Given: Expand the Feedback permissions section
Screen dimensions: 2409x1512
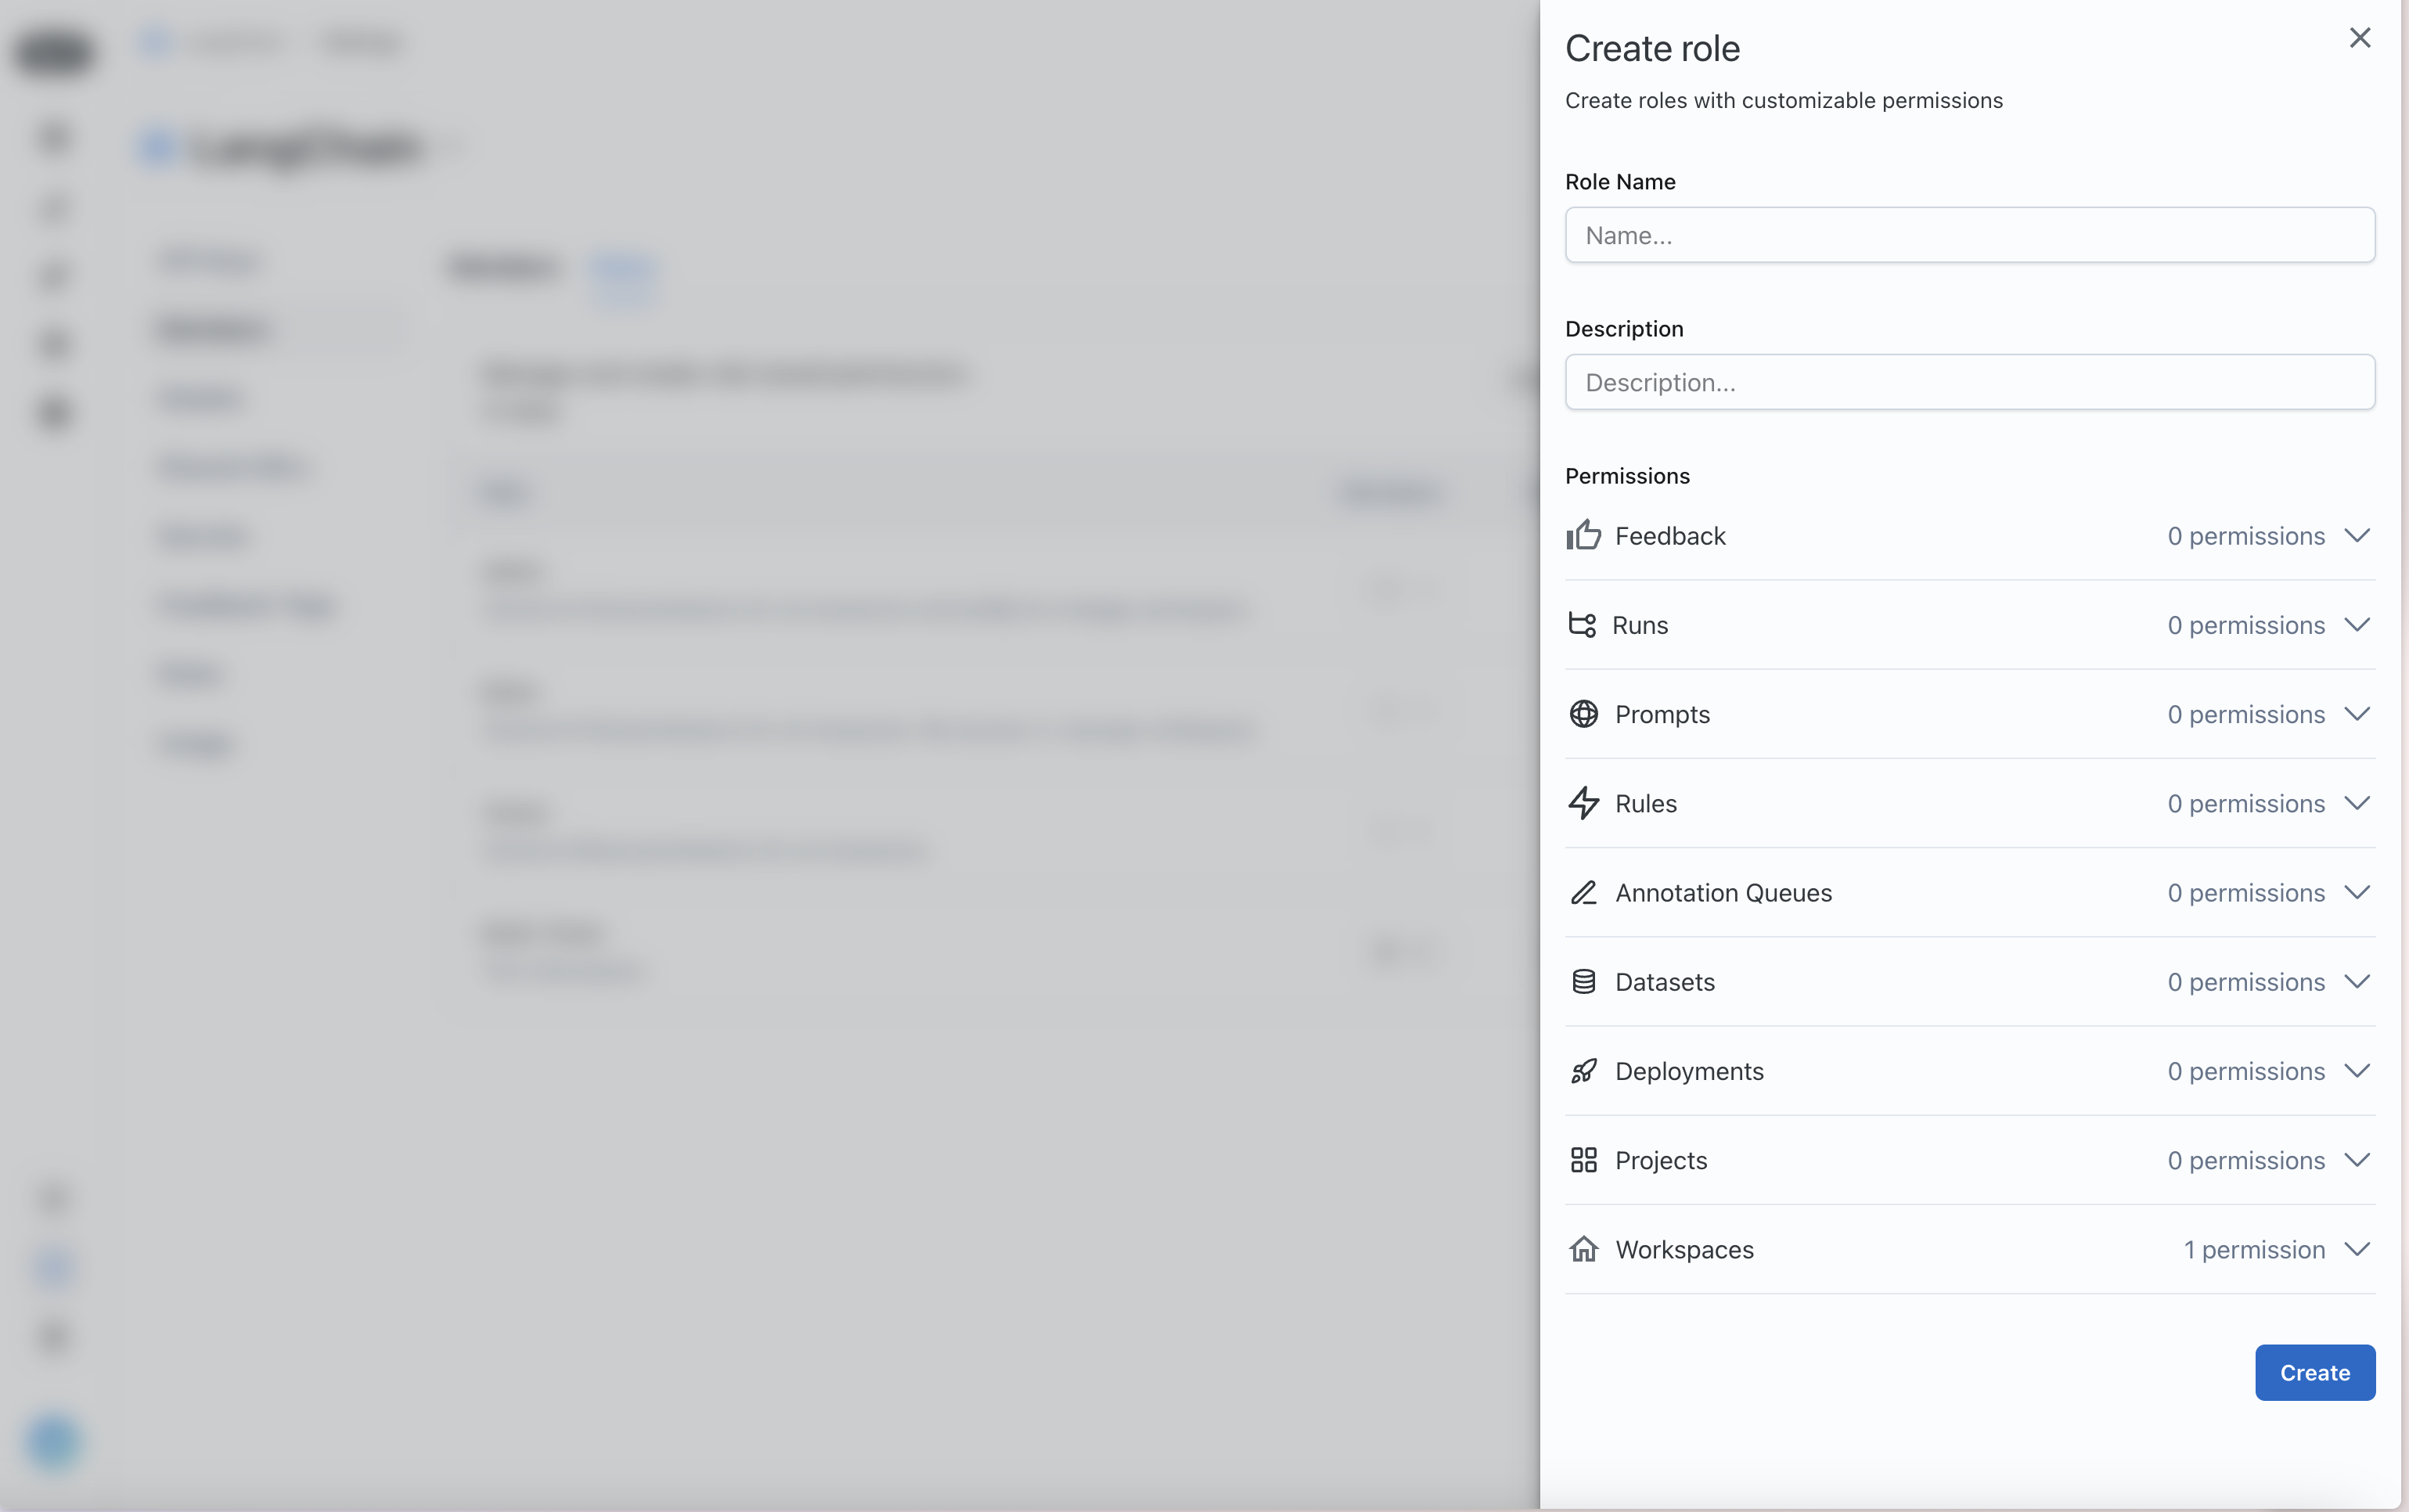Looking at the screenshot, I should pos(2355,535).
